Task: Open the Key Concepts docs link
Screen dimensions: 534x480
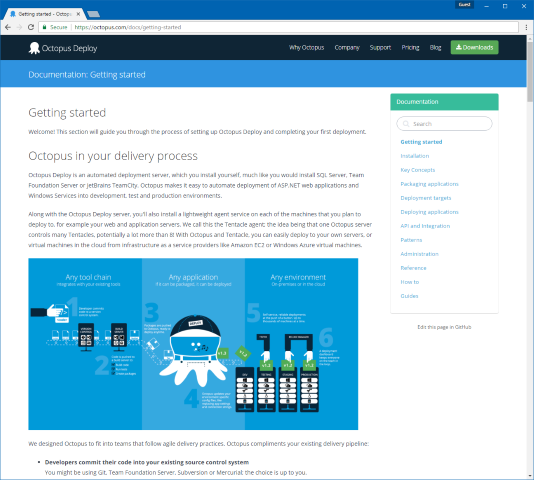Action: click(418, 170)
